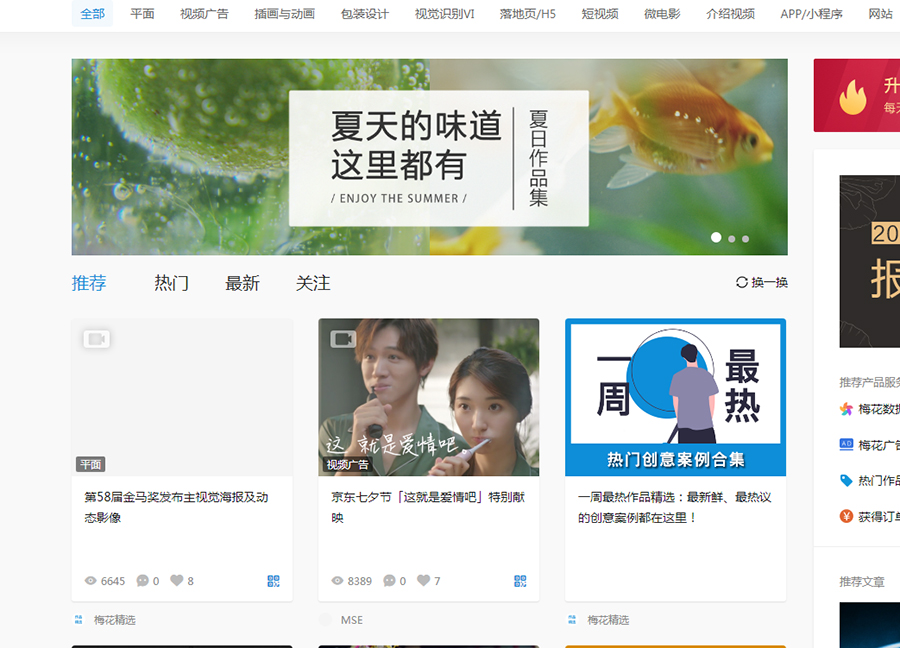The height and width of the screenshot is (648, 900).
Task: Click the MSE author avatar
Action: (x=327, y=620)
